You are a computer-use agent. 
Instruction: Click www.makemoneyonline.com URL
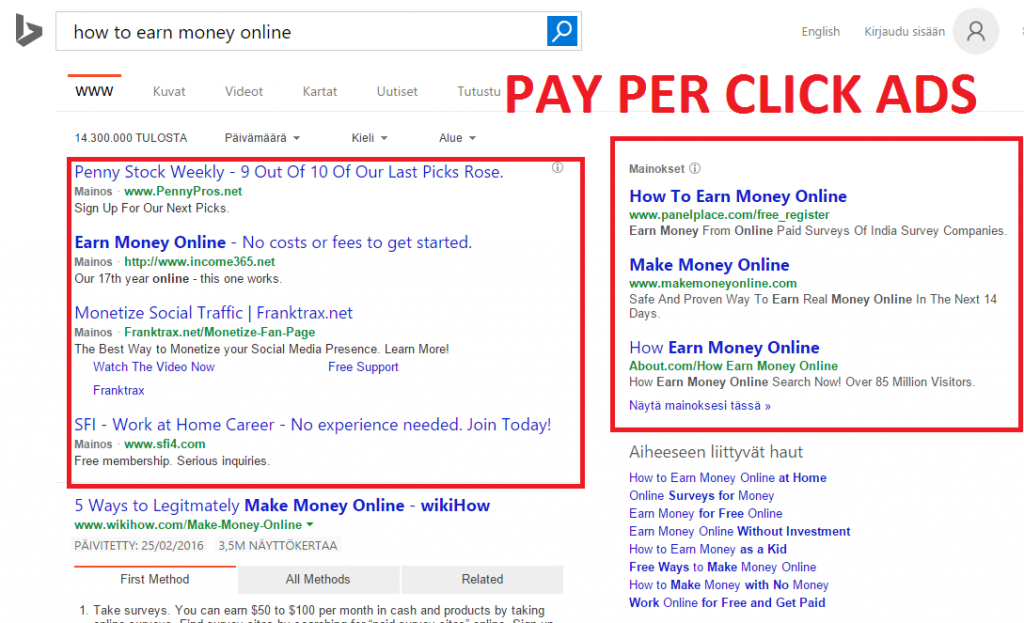tap(713, 283)
